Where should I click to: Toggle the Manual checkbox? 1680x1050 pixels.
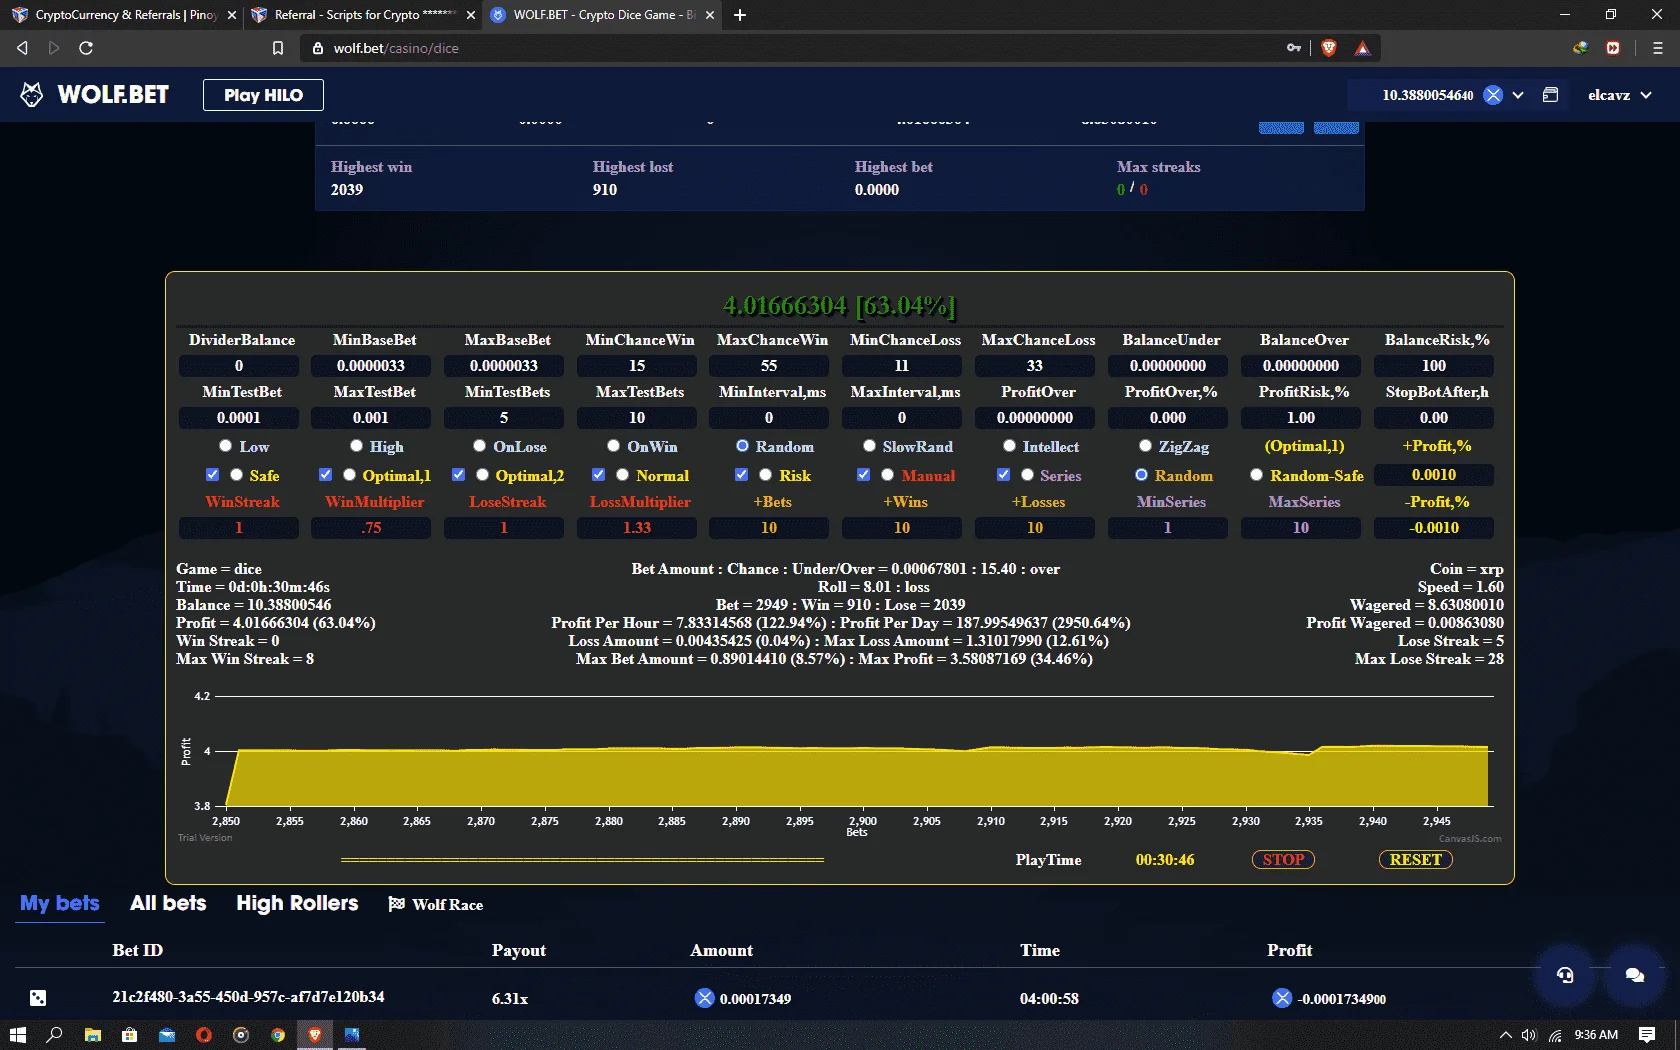click(x=863, y=475)
